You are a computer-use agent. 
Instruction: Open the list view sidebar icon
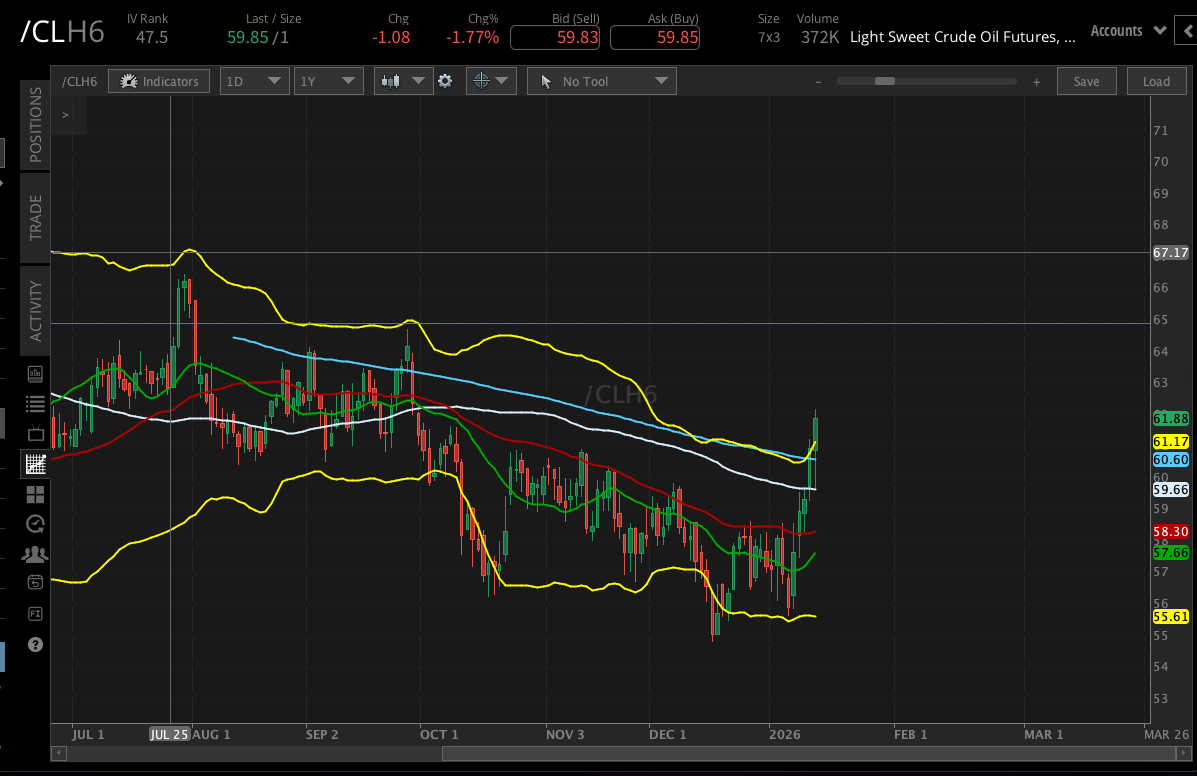35,404
